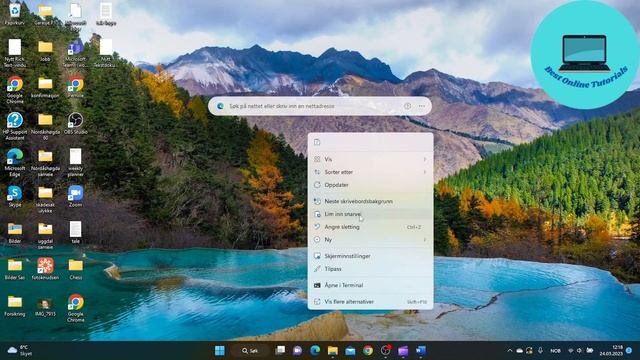Open Word from the taskbar
The height and width of the screenshot is (360, 640).
[x=421, y=351]
